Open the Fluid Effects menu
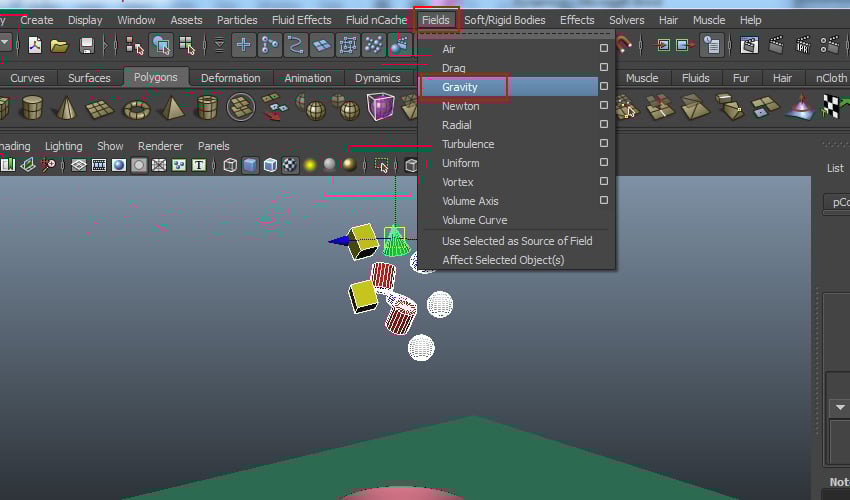850x500 pixels. pos(301,20)
